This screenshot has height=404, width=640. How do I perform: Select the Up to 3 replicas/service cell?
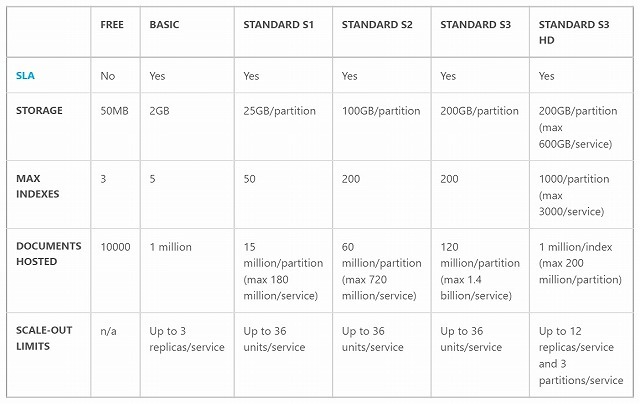click(186, 339)
